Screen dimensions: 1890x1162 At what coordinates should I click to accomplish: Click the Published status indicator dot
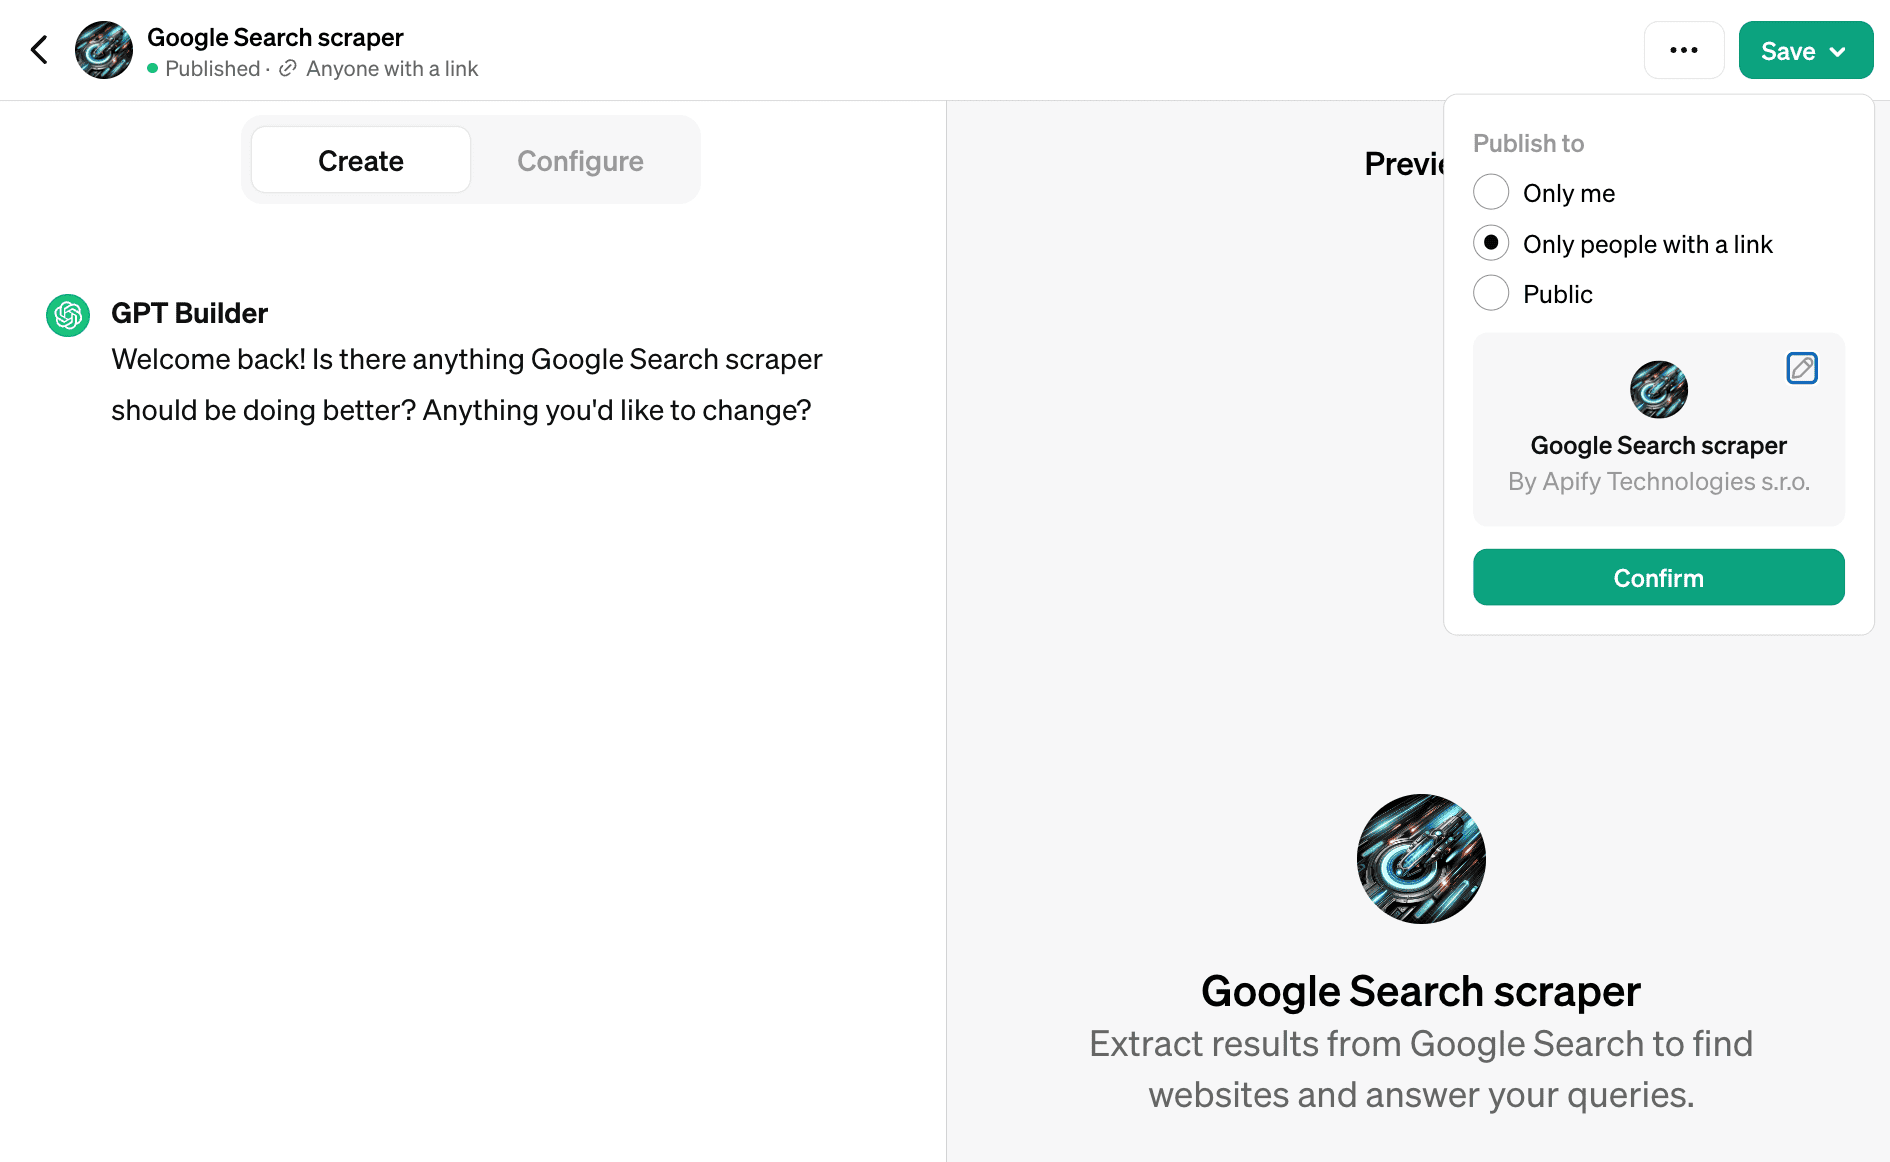pyautogui.click(x=153, y=68)
